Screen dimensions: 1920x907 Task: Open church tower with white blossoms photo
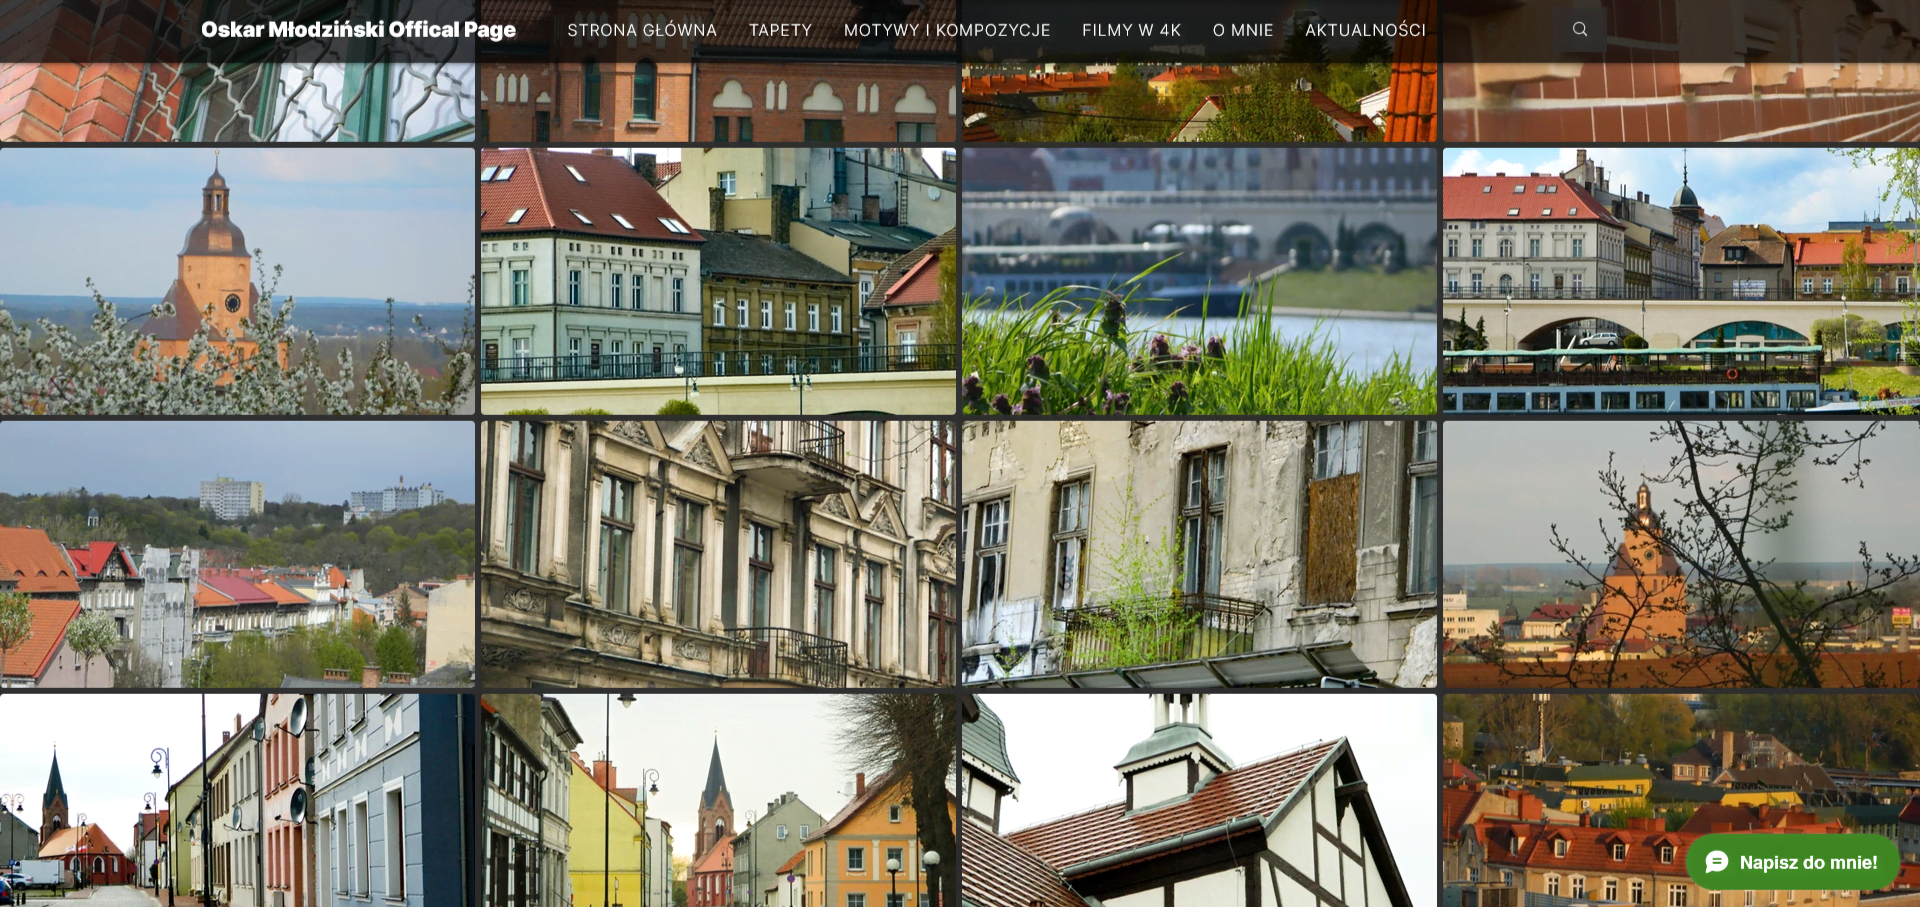click(237, 281)
